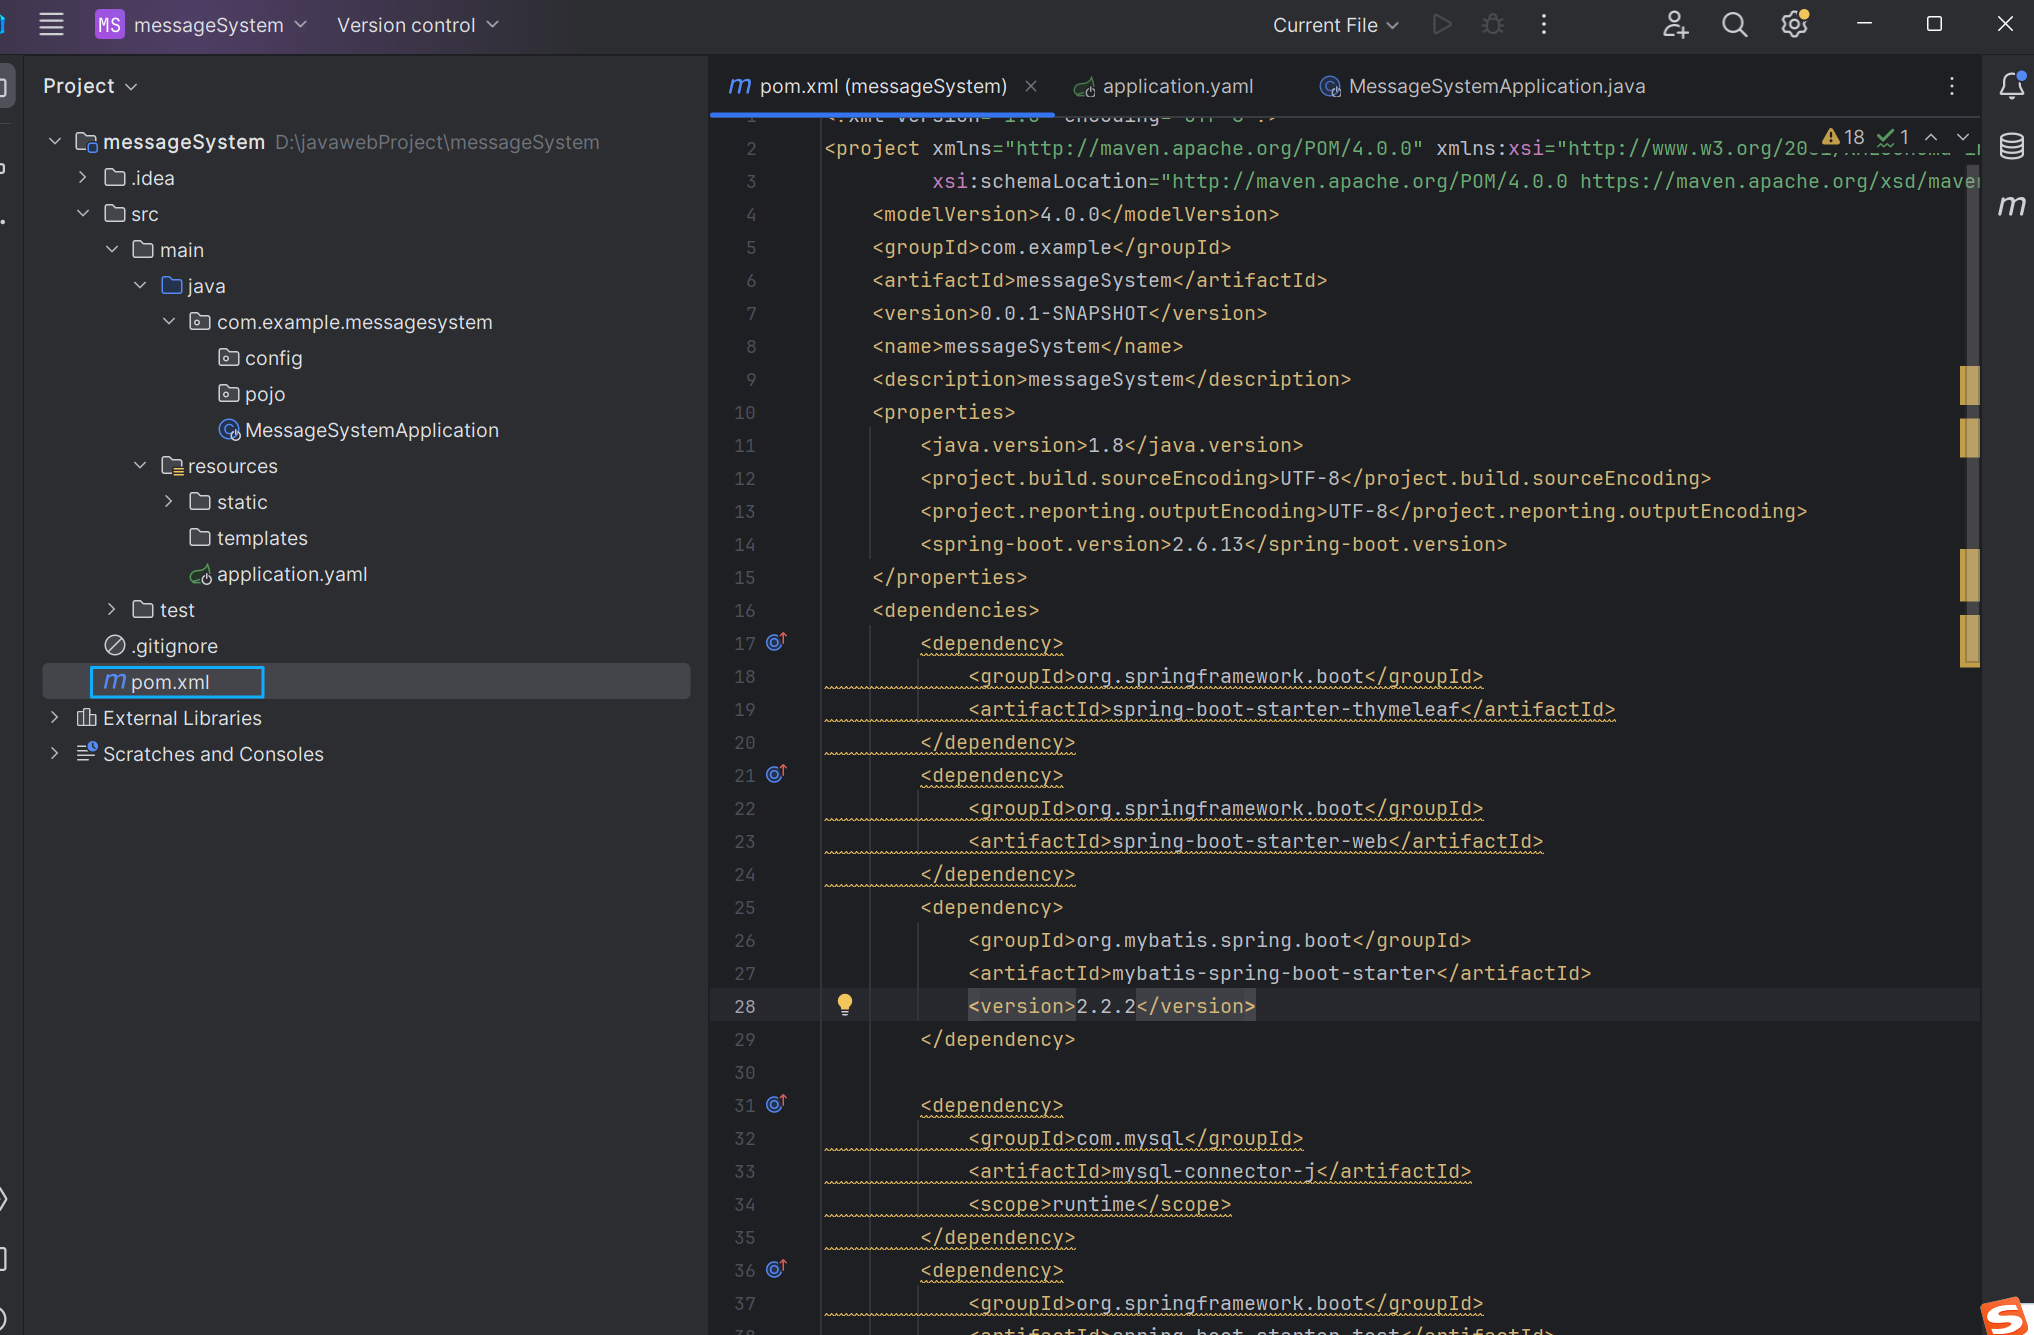This screenshot has height=1335, width=2034.
Task: Open IDE settings gear icon
Action: (1794, 25)
